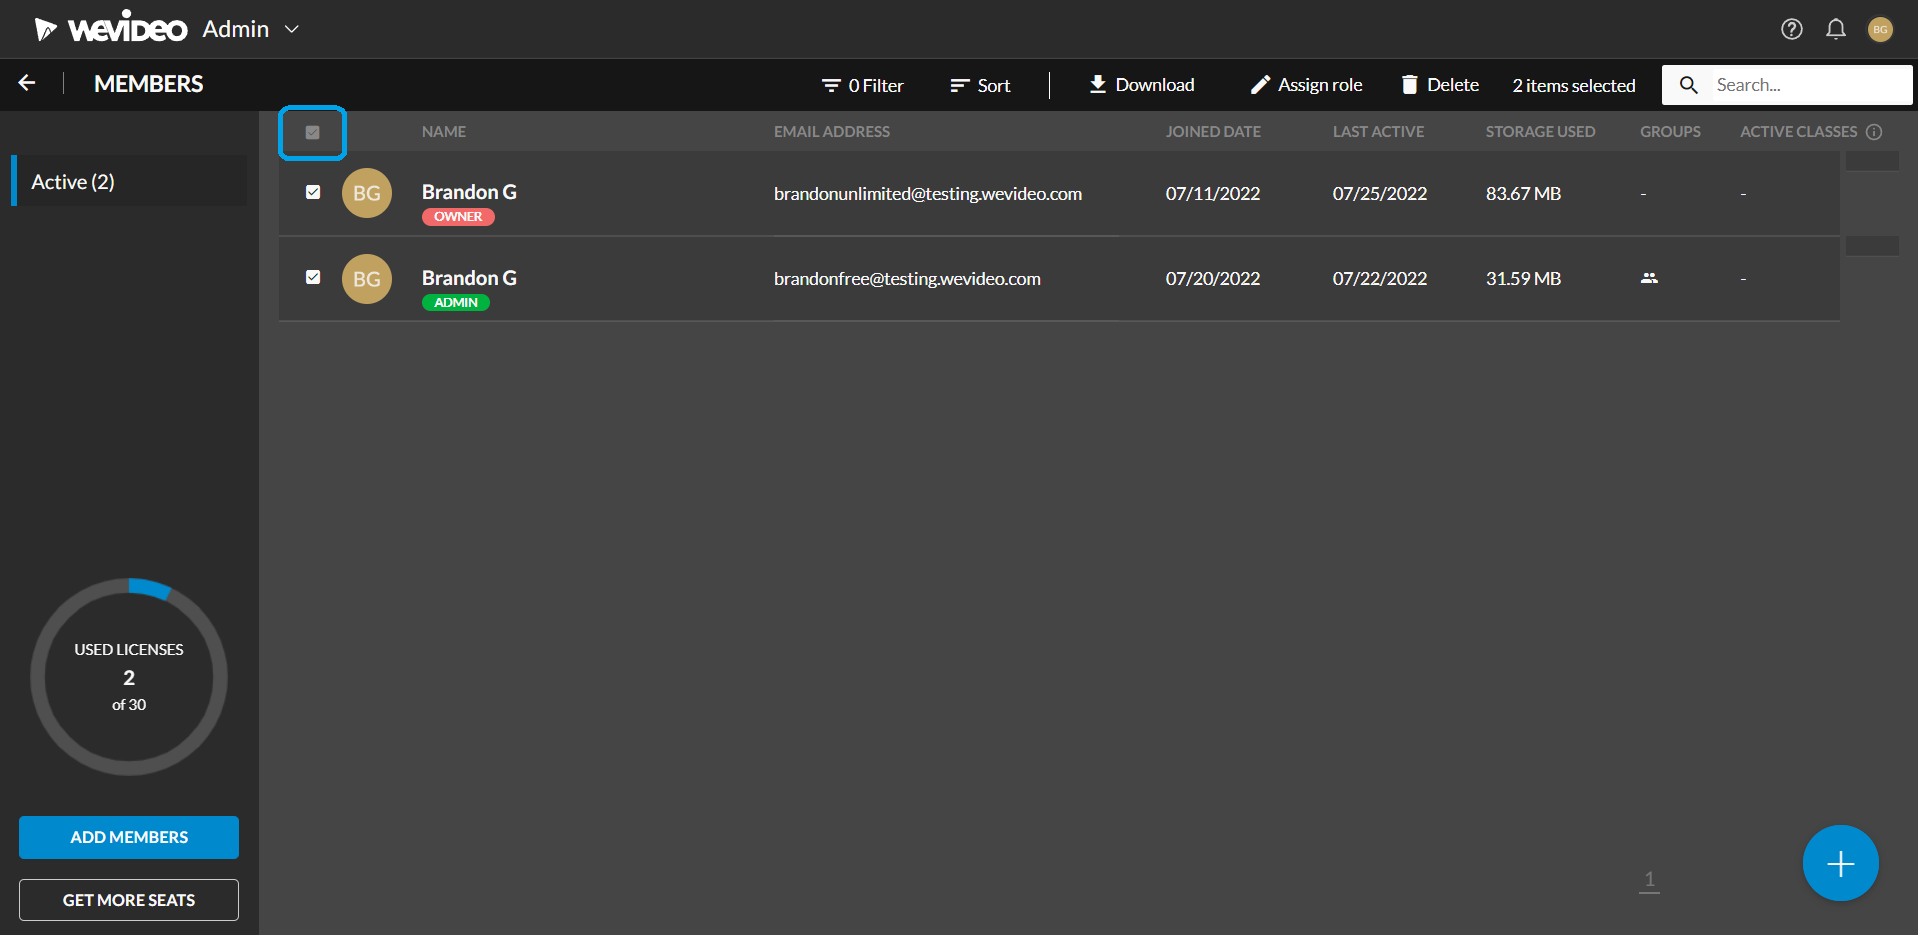Click the admin Brandon G avatar

pos(367,279)
